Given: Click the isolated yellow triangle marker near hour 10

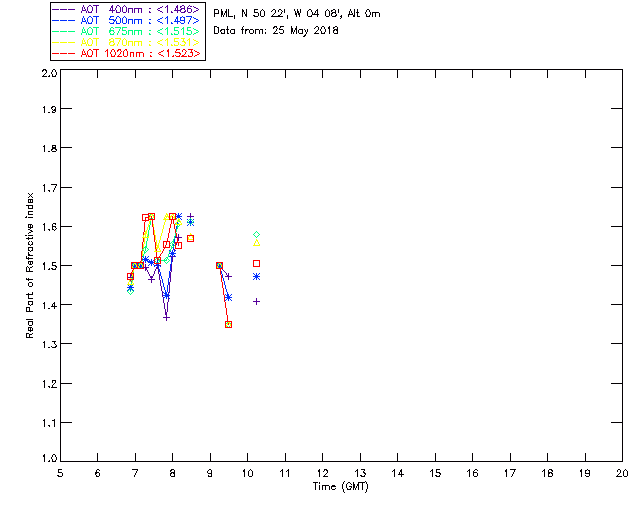Looking at the screenshot, I should (x=256, y=243).
